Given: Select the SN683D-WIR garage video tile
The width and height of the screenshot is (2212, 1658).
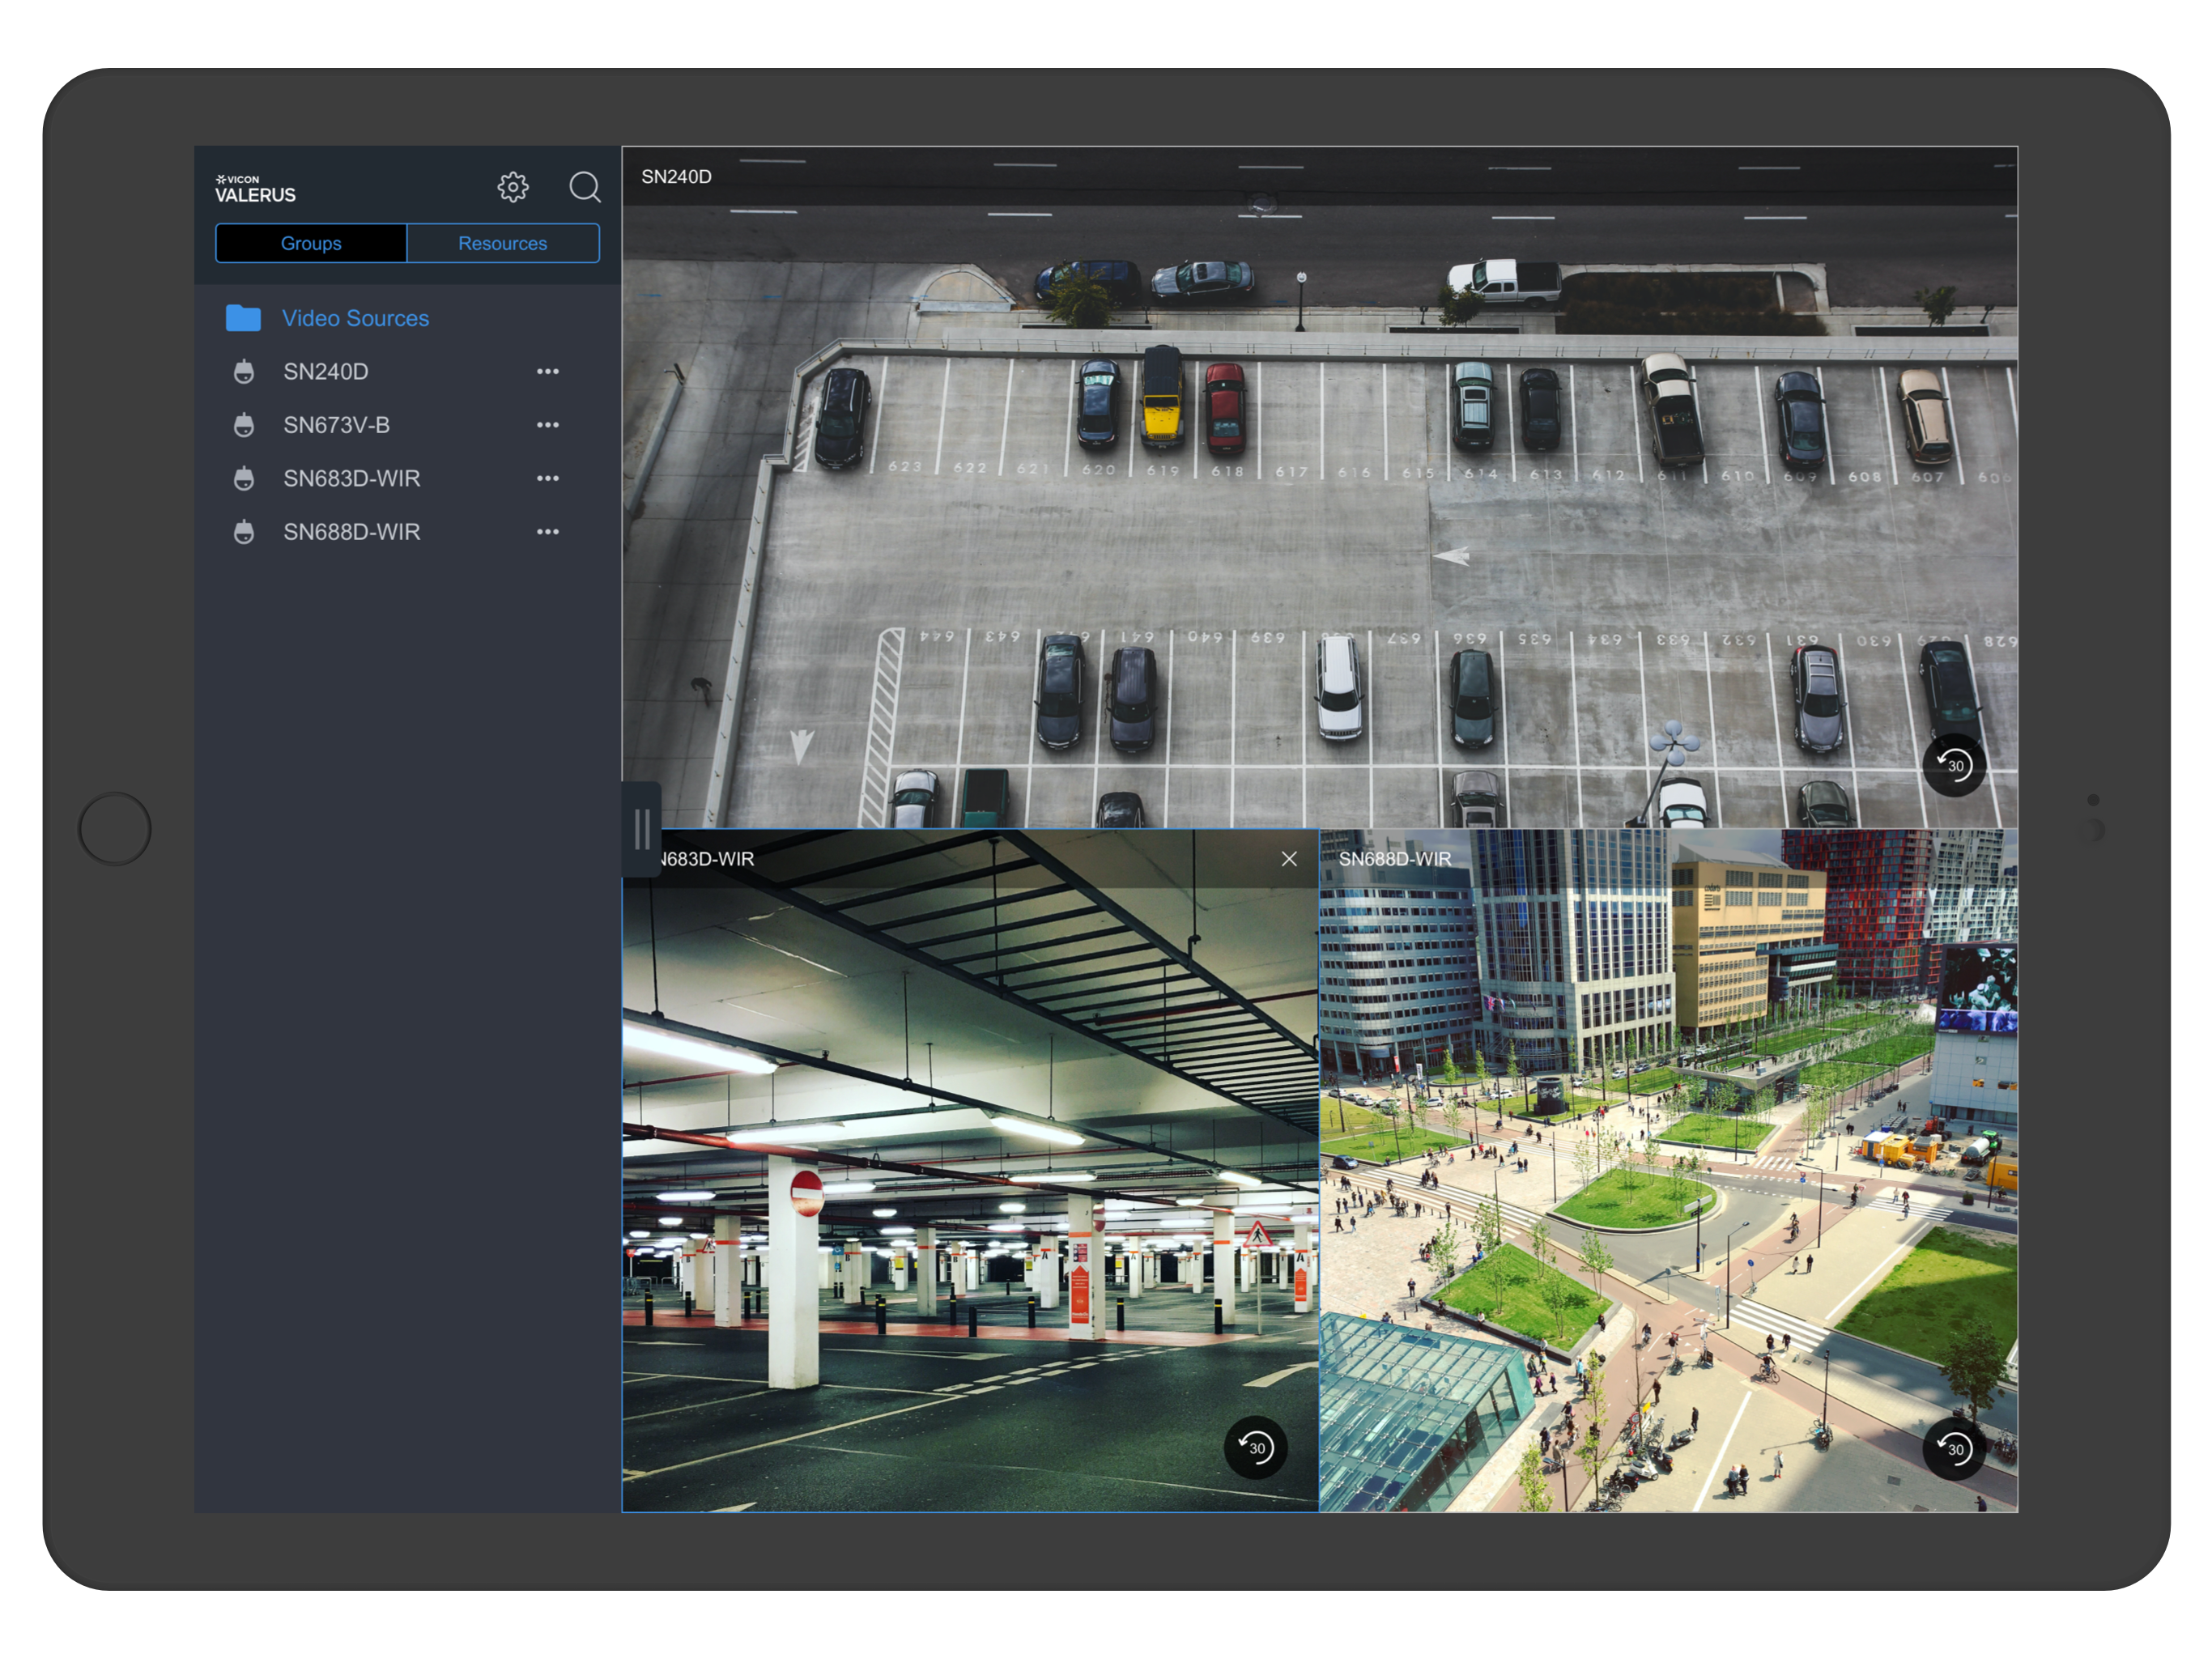Looking at the screenshot, I should (970, 1170).
